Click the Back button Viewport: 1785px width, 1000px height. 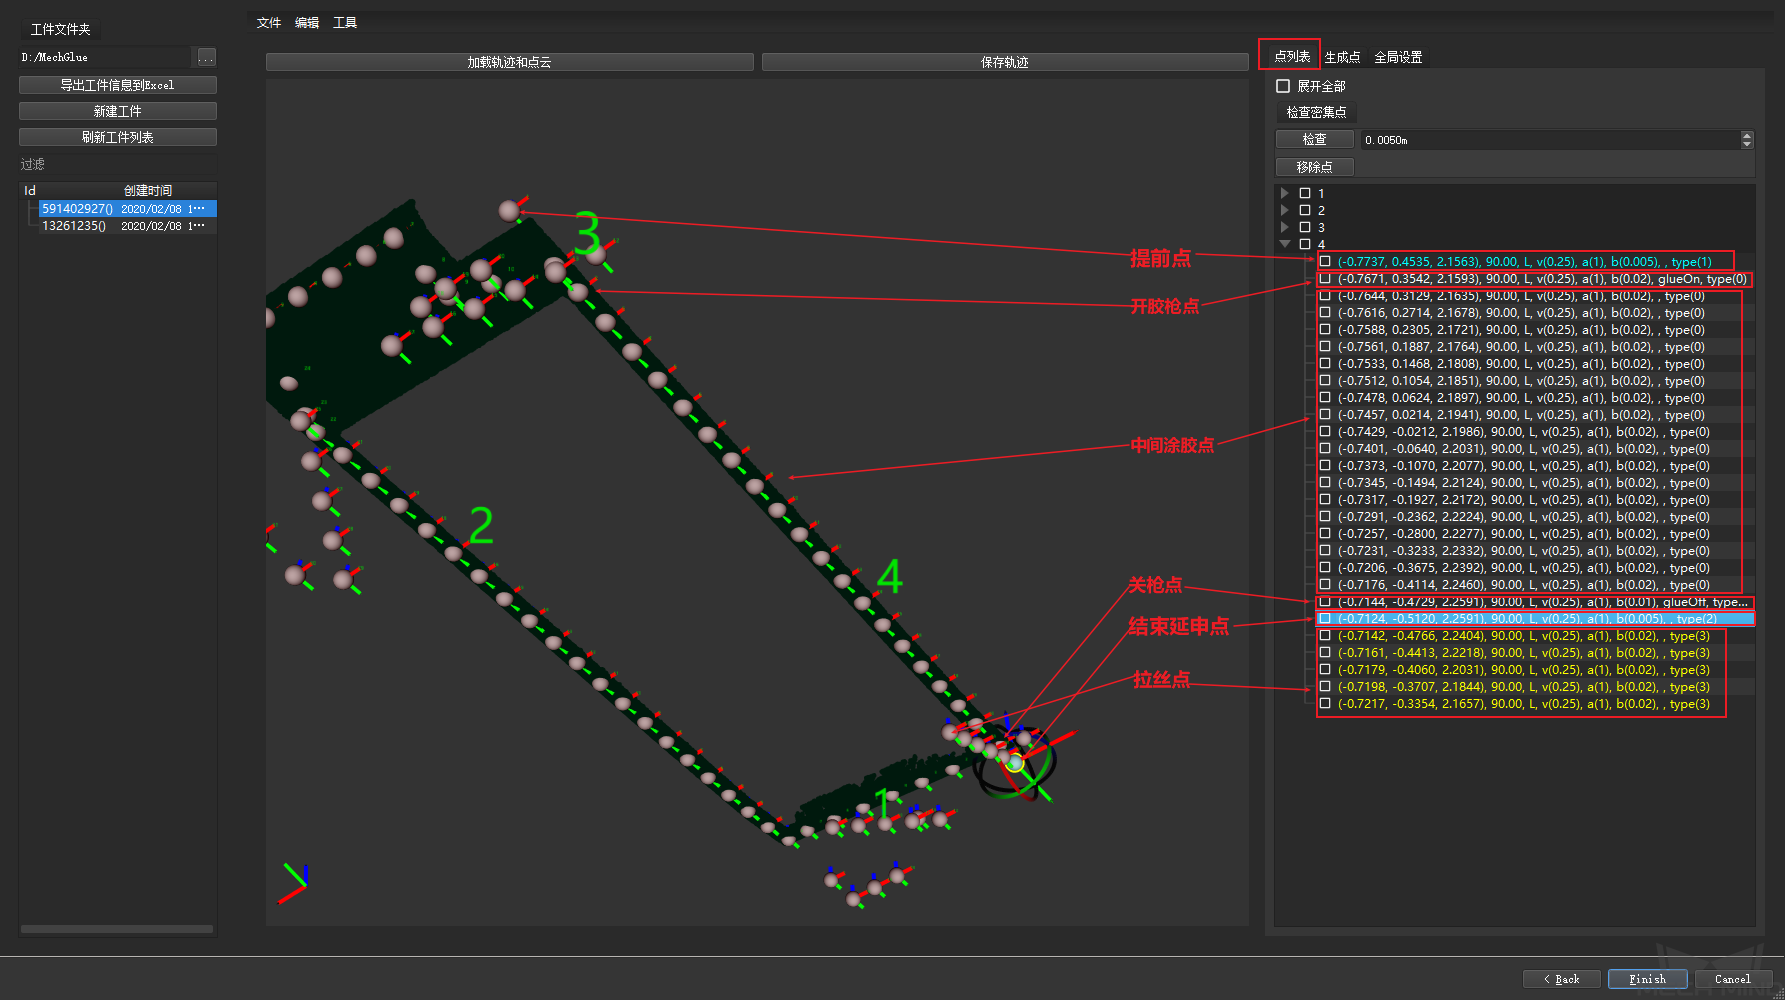click(x=1562, y=979)
